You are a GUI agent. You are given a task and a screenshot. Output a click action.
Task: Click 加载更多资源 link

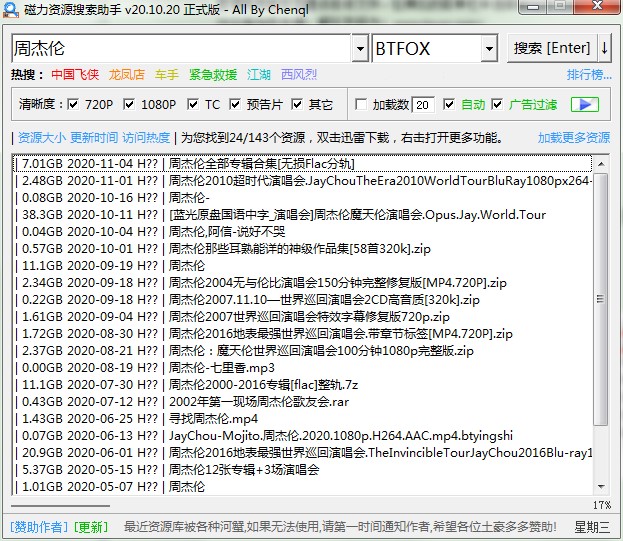point(574,138)
